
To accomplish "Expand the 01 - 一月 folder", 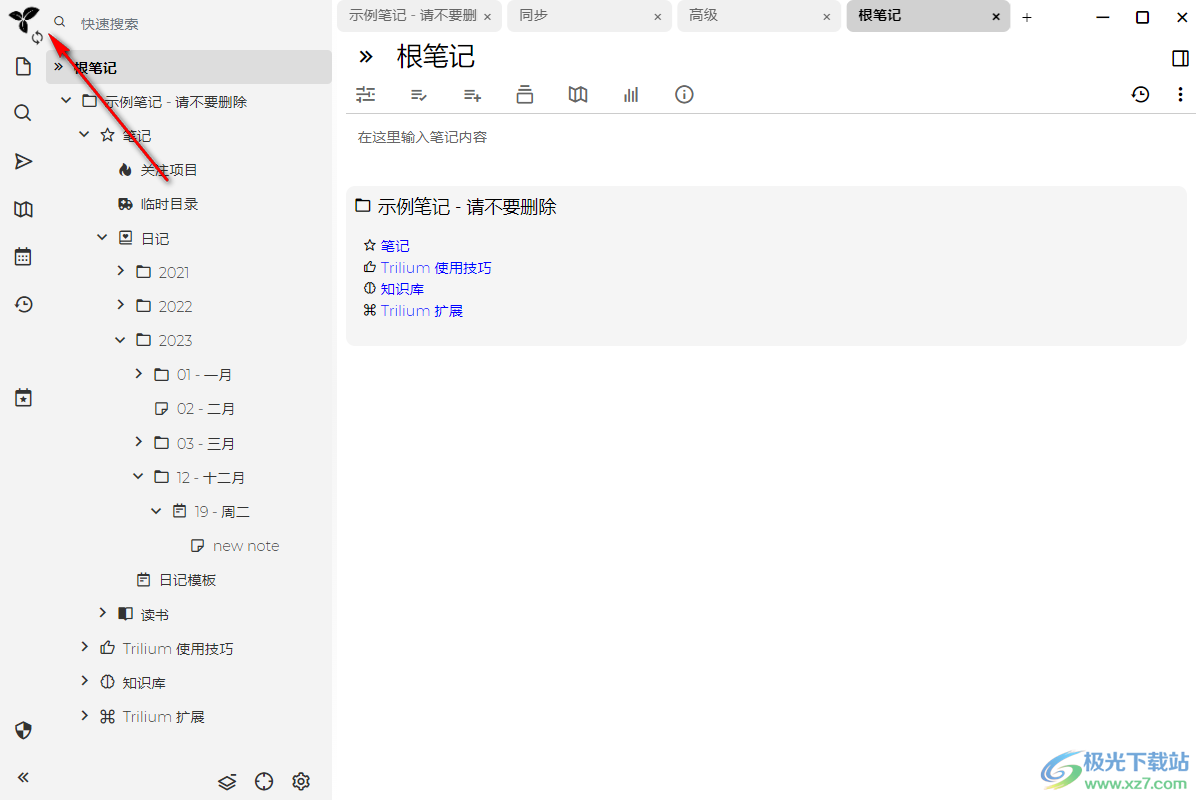I will (x=138, y=374).
